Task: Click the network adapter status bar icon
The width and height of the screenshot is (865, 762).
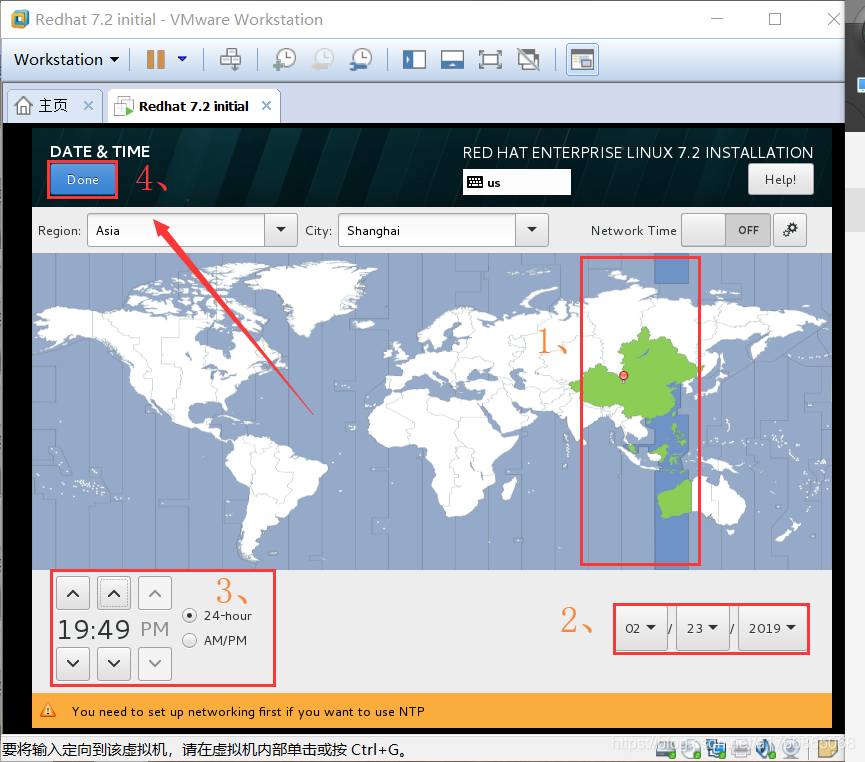Action: coord(716,749)
